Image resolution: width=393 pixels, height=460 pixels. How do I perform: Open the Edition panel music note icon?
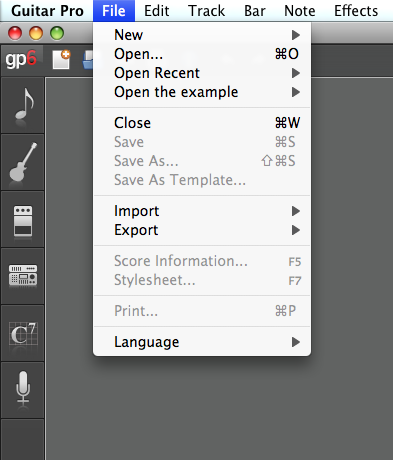(23, 105)
